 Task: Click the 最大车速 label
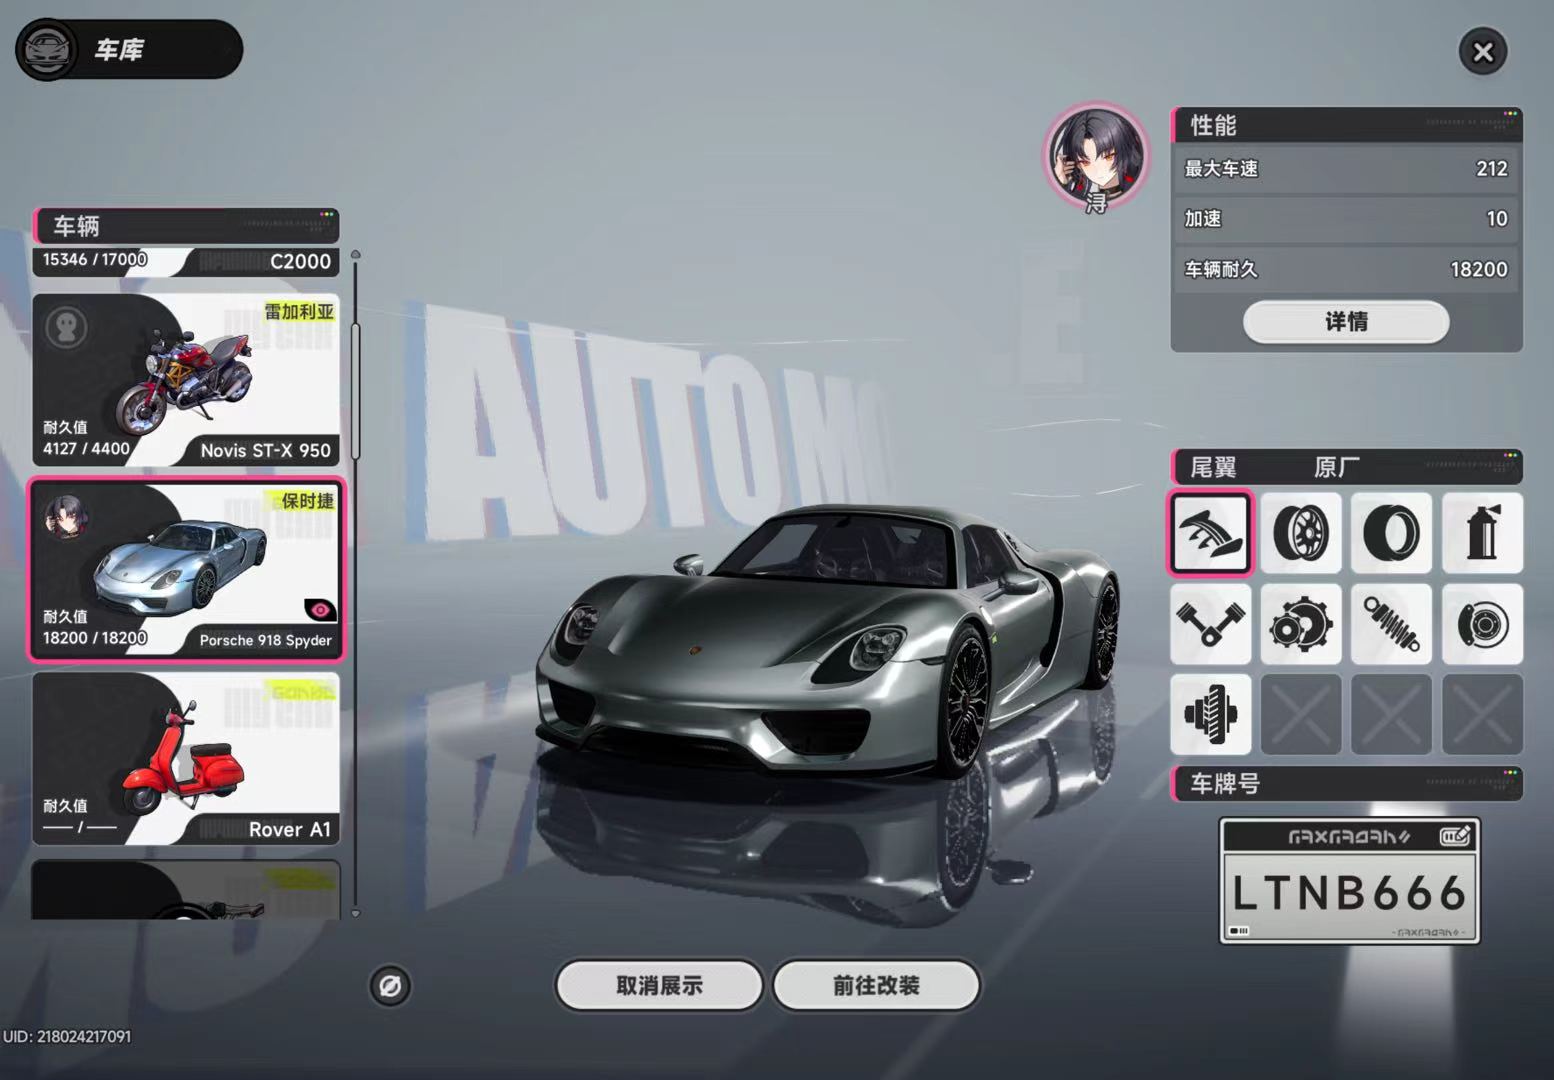[1221, 169]
